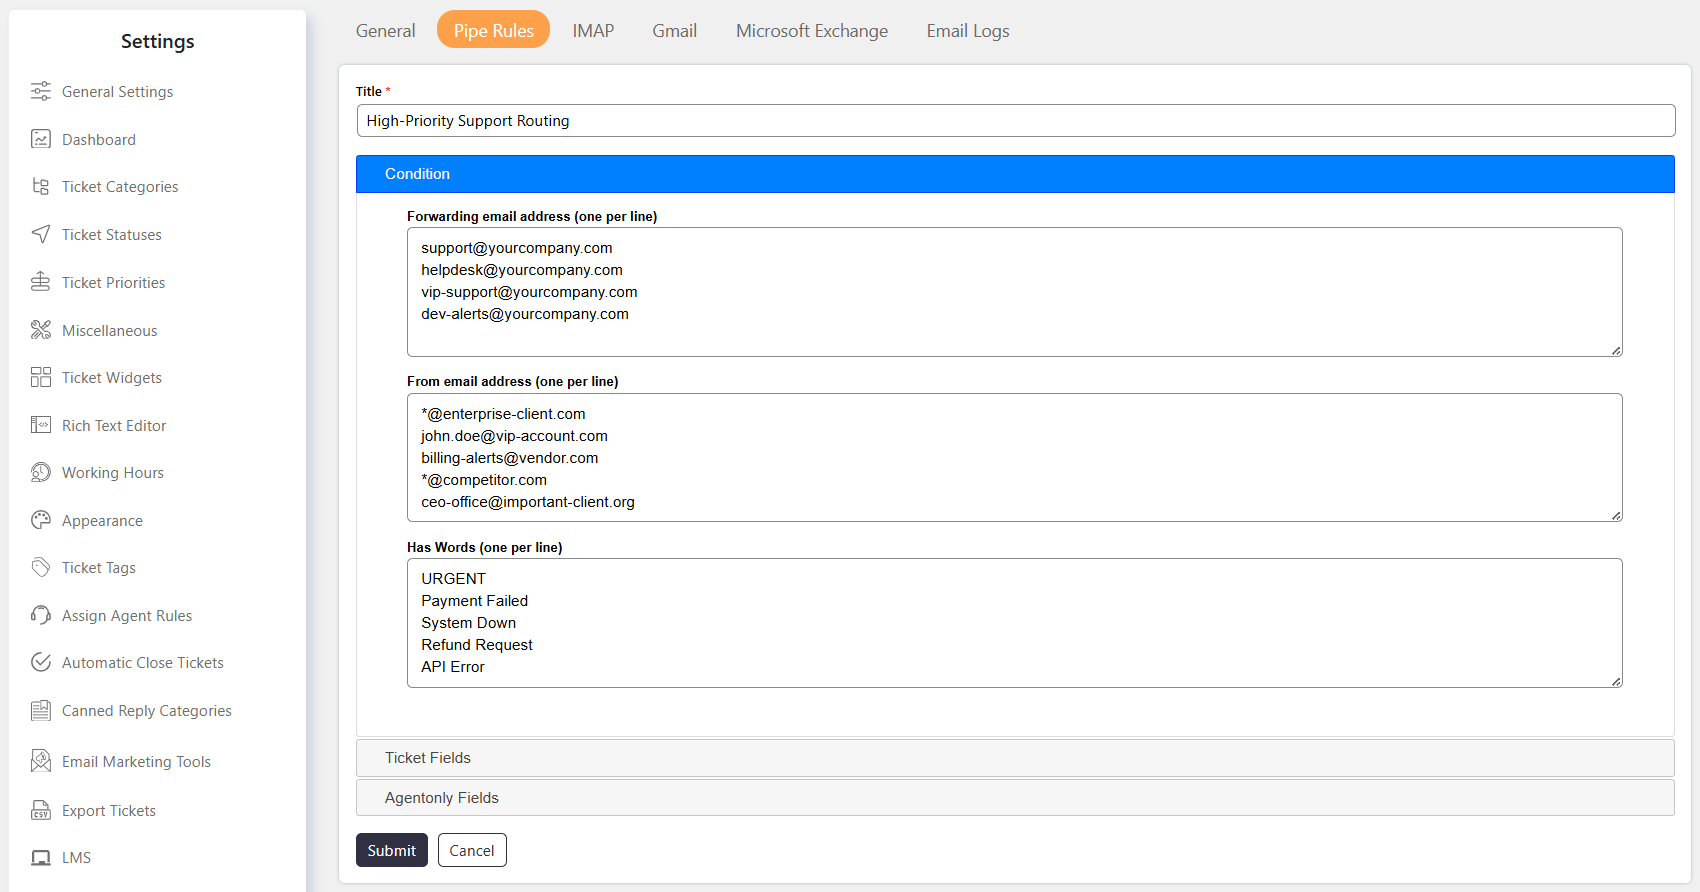Click the From email address textarea
1700x892 pixels.
1014,457
